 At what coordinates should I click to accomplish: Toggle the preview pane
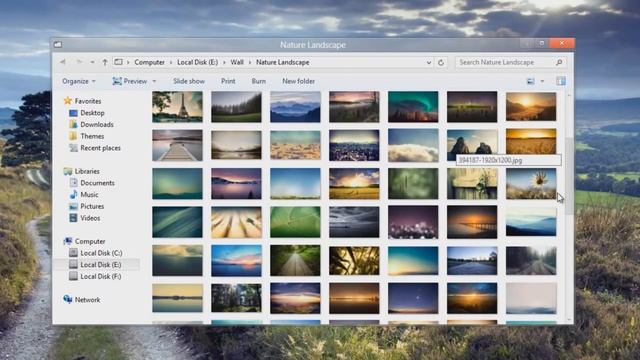(561, 81)
